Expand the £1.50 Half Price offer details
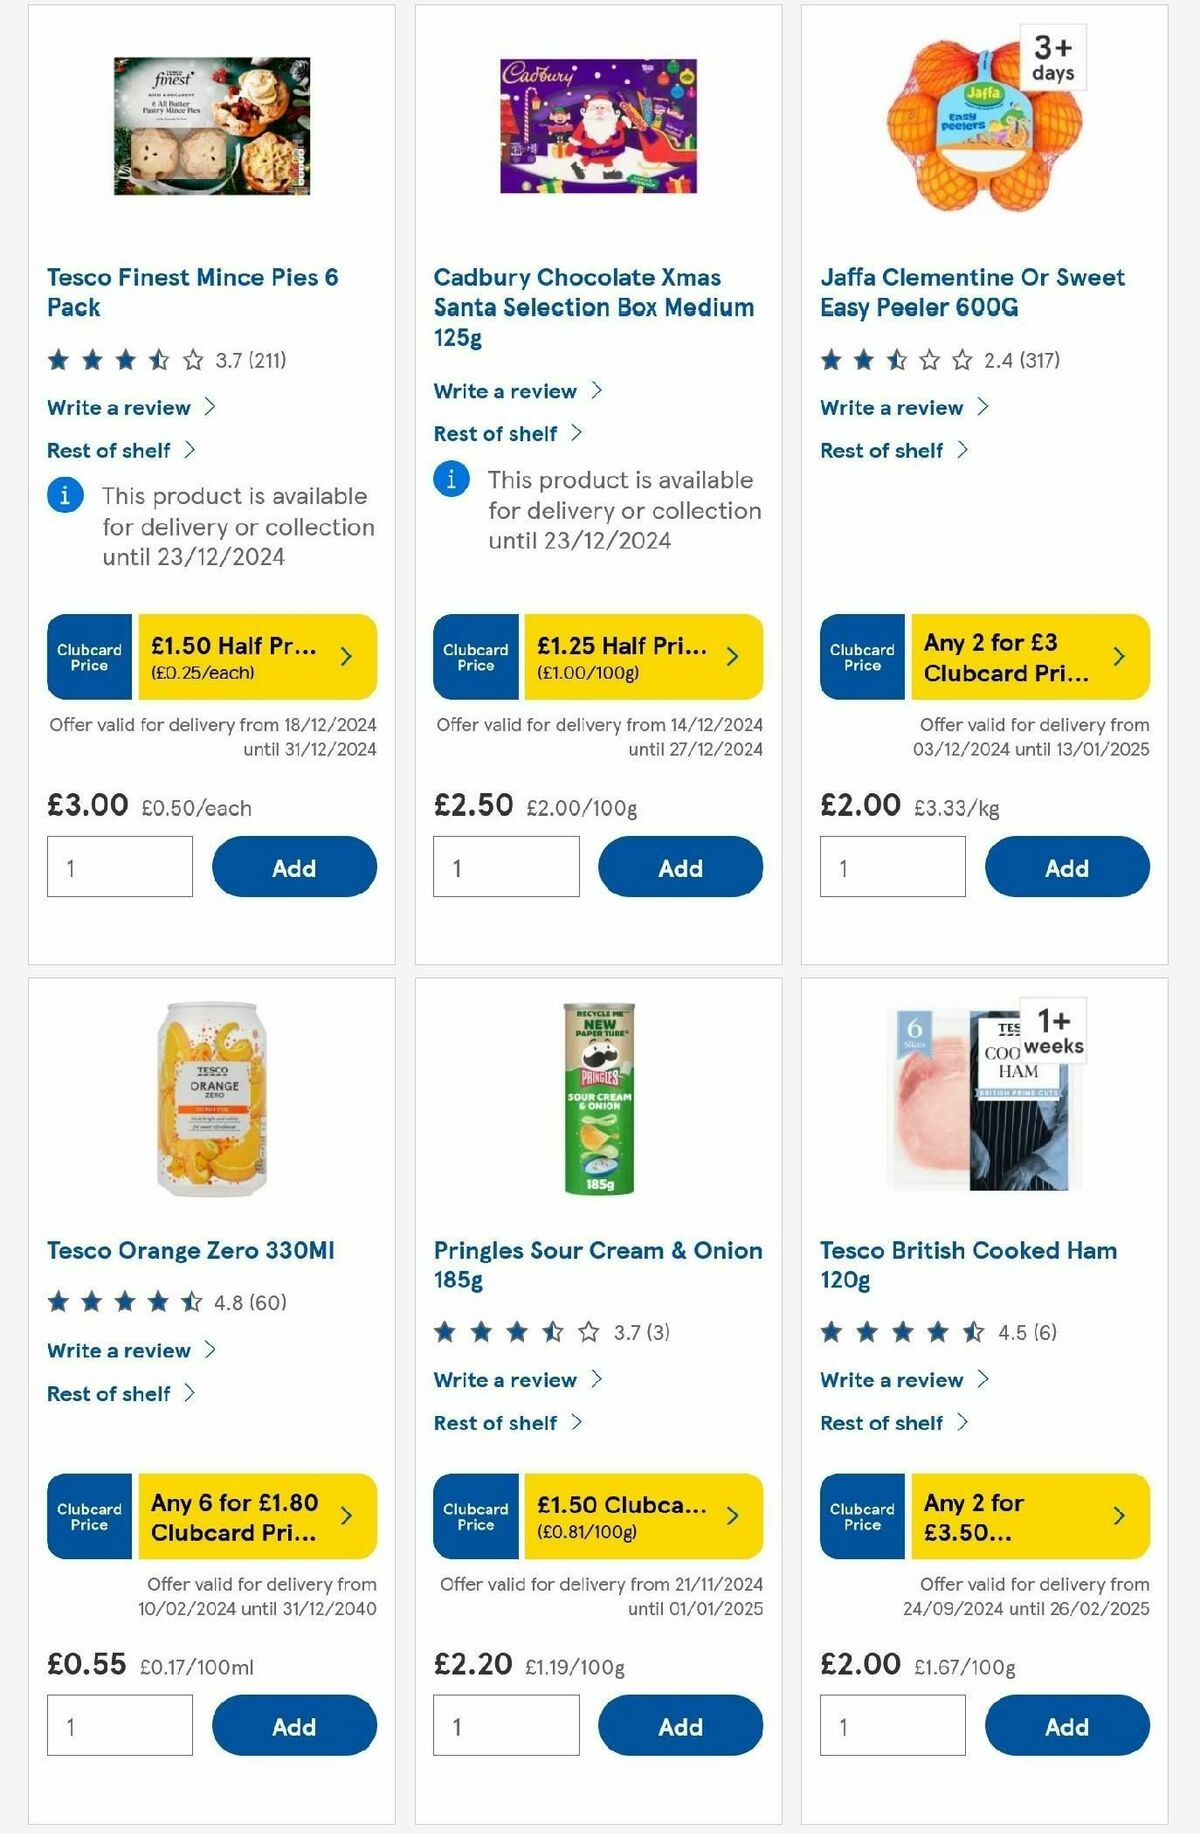The width and height of the screenshot is (1200, 1837). (x=345, y=657)
